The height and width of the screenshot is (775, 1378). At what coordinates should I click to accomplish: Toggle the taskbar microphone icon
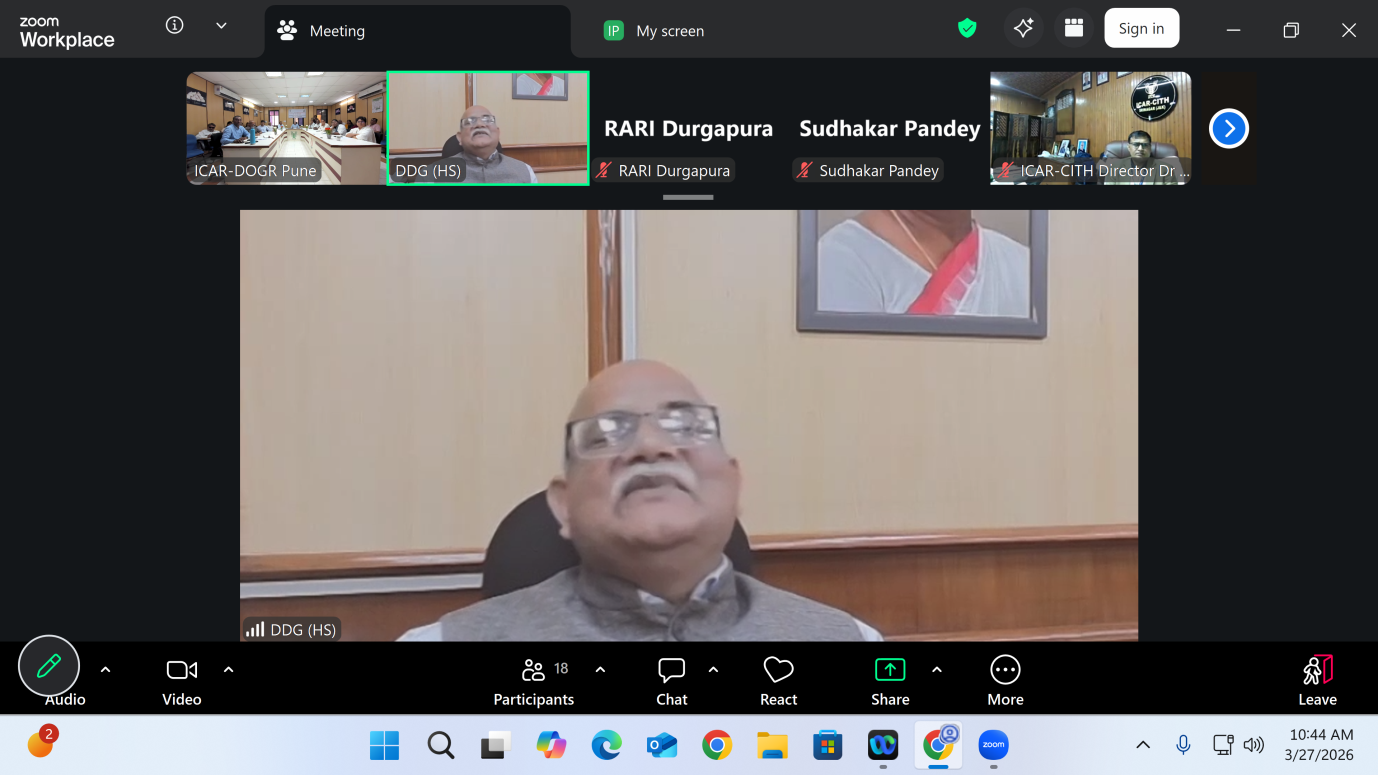[x=1183, y=745]
